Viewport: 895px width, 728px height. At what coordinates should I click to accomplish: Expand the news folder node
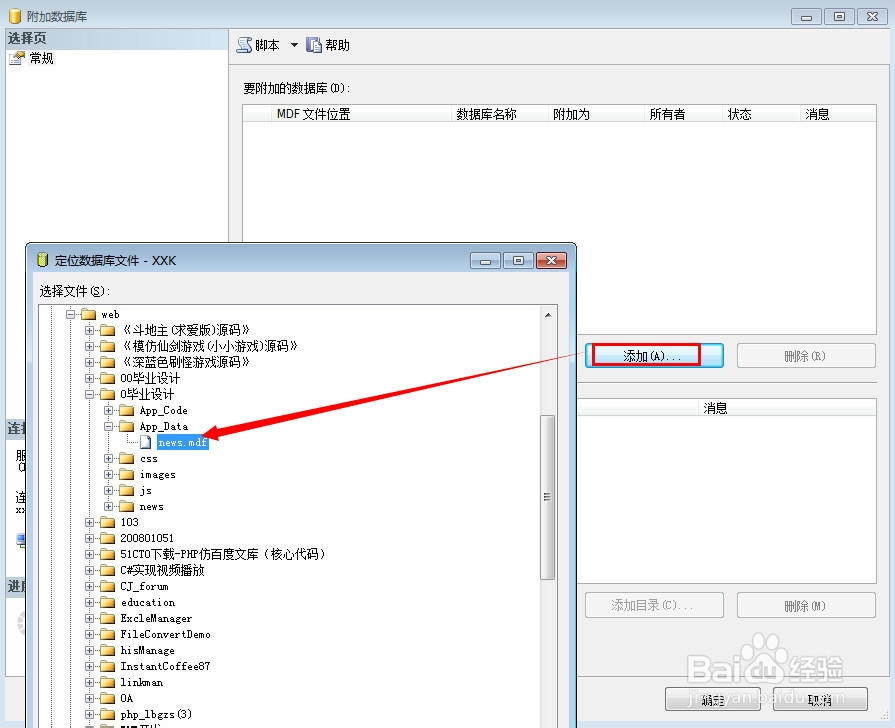click(108, 506)
